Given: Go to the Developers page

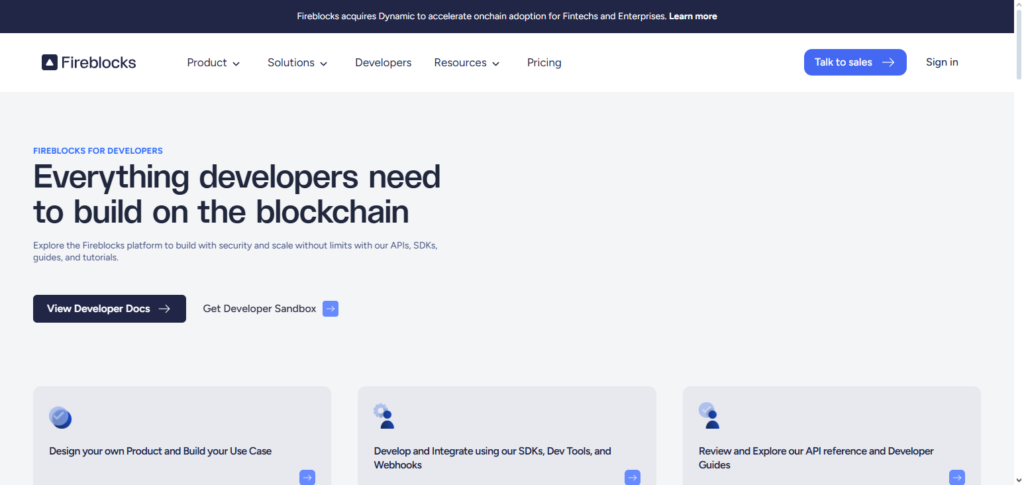Looking at the screenshot, I should 383,63.
